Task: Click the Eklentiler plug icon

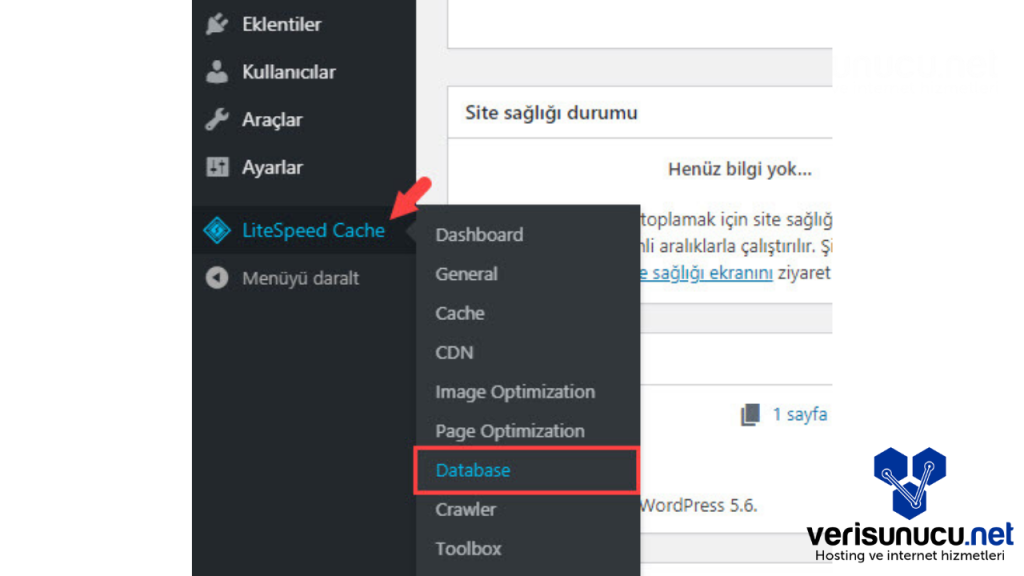Action: [217, 24]
